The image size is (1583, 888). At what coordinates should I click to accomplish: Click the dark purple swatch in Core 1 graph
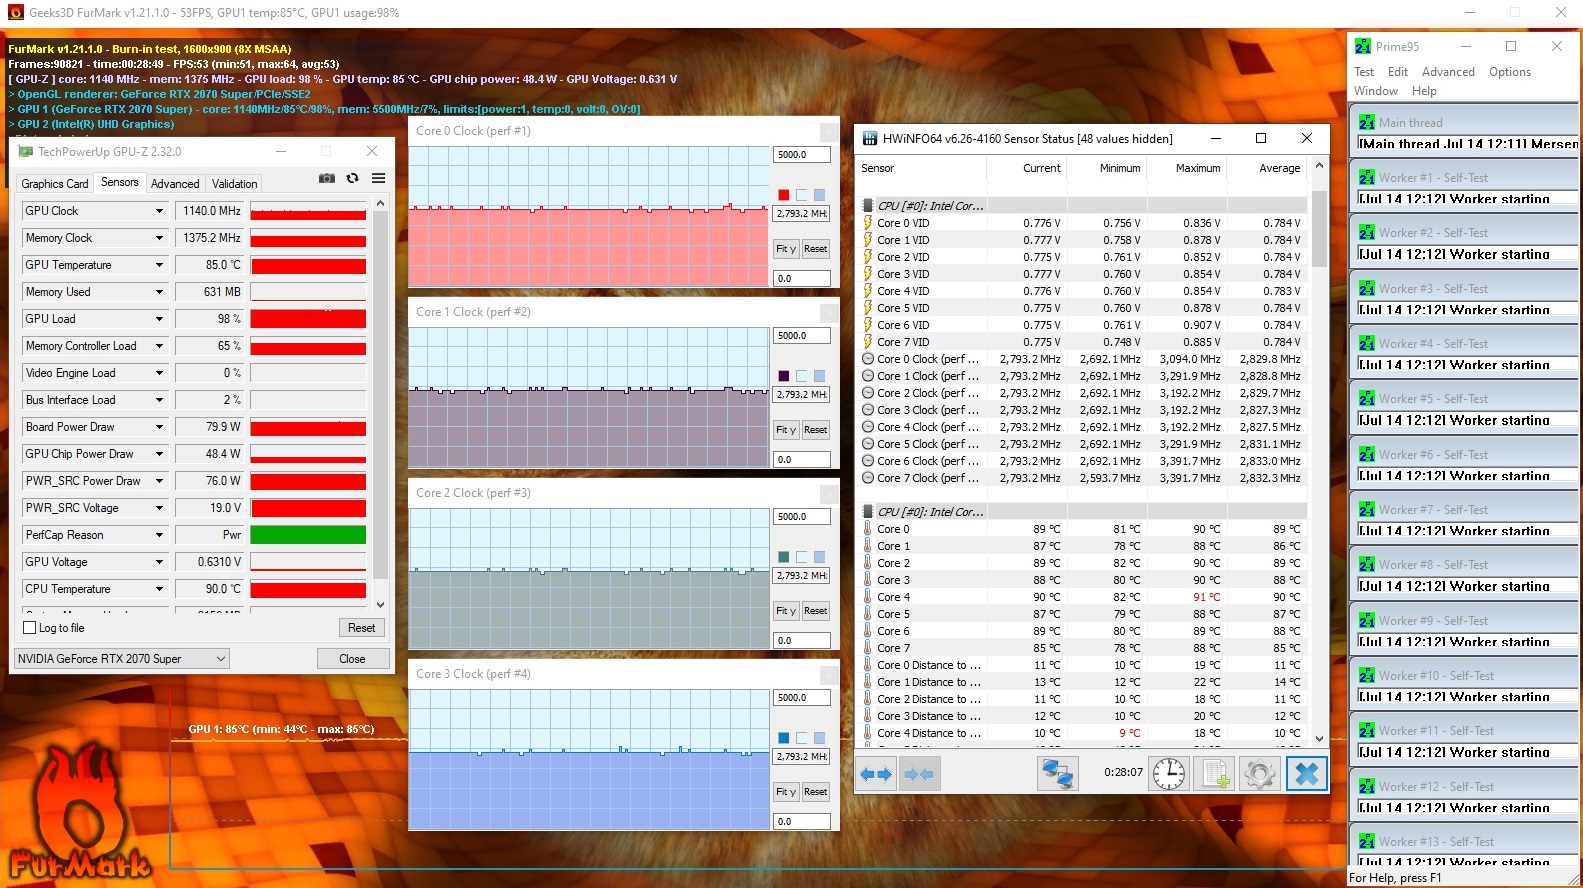[784, 376]
